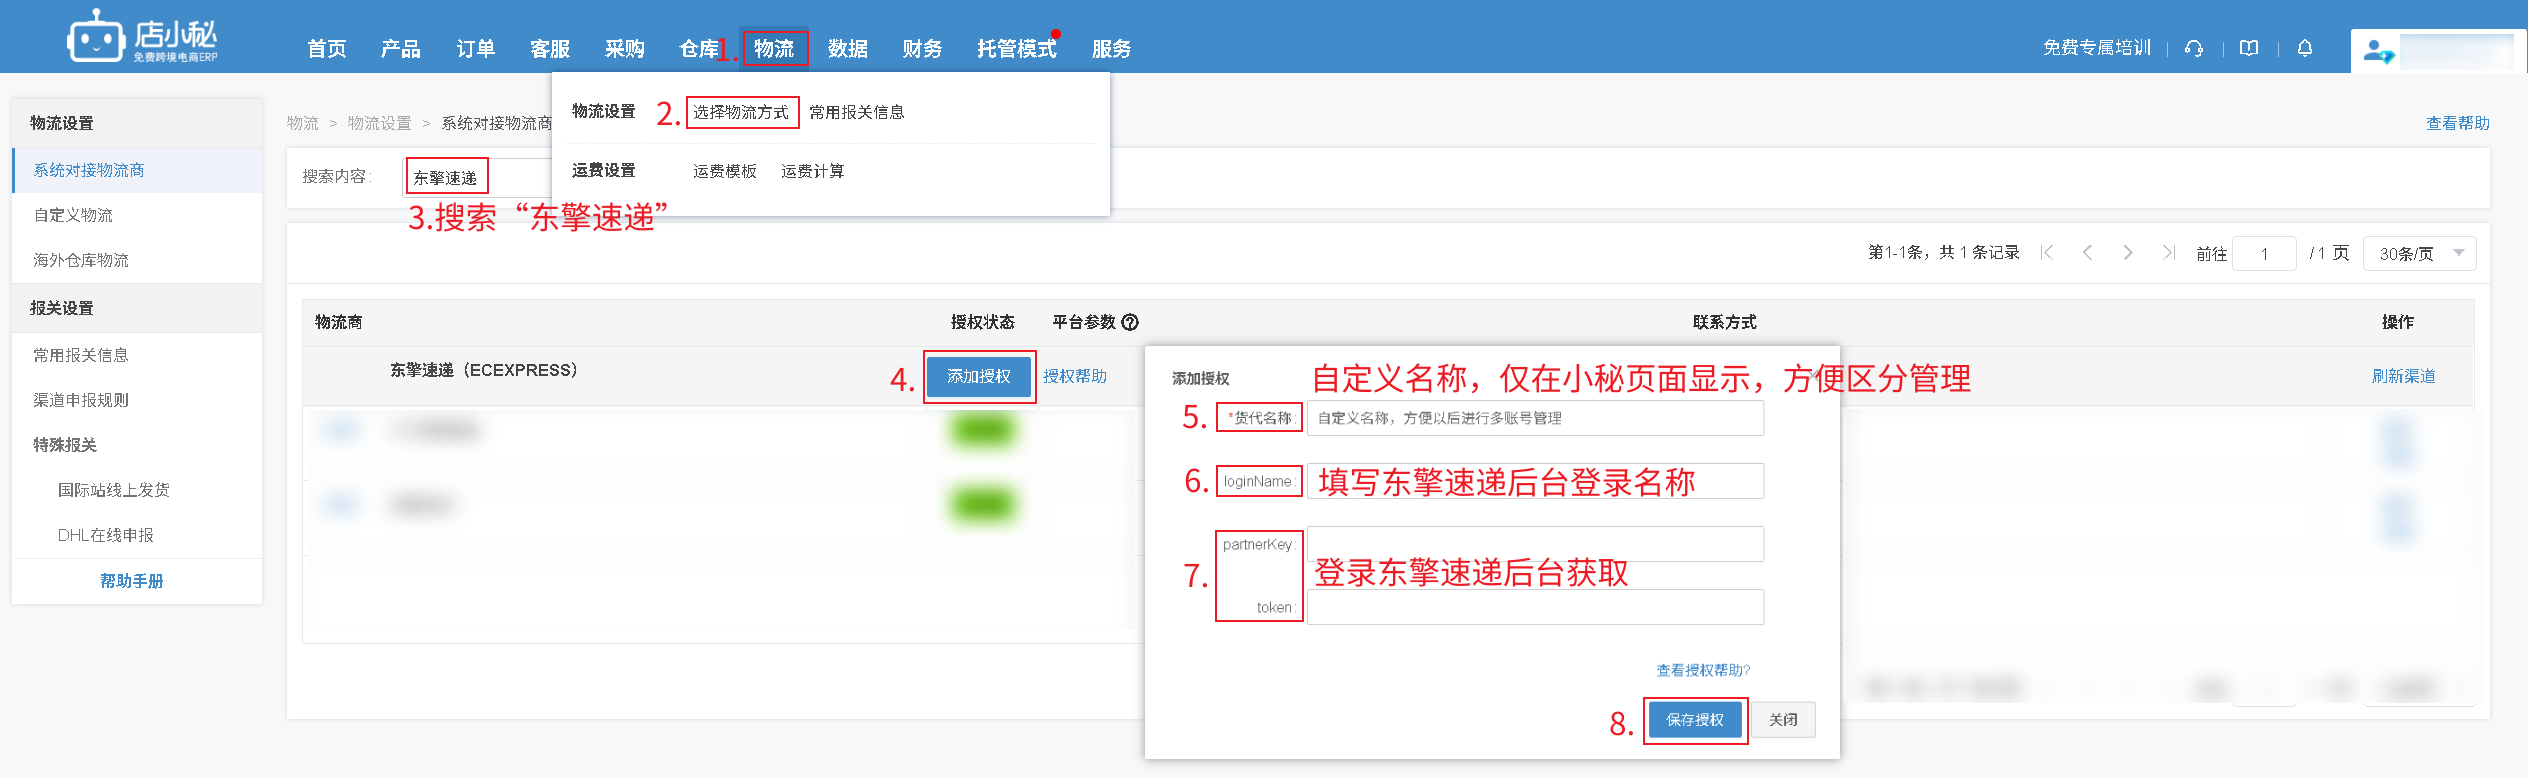Image resolution: width=2528 pixels, height=777 pixels.
Task: Open the 授权帮助 link
Action: tap(1075, 376)
